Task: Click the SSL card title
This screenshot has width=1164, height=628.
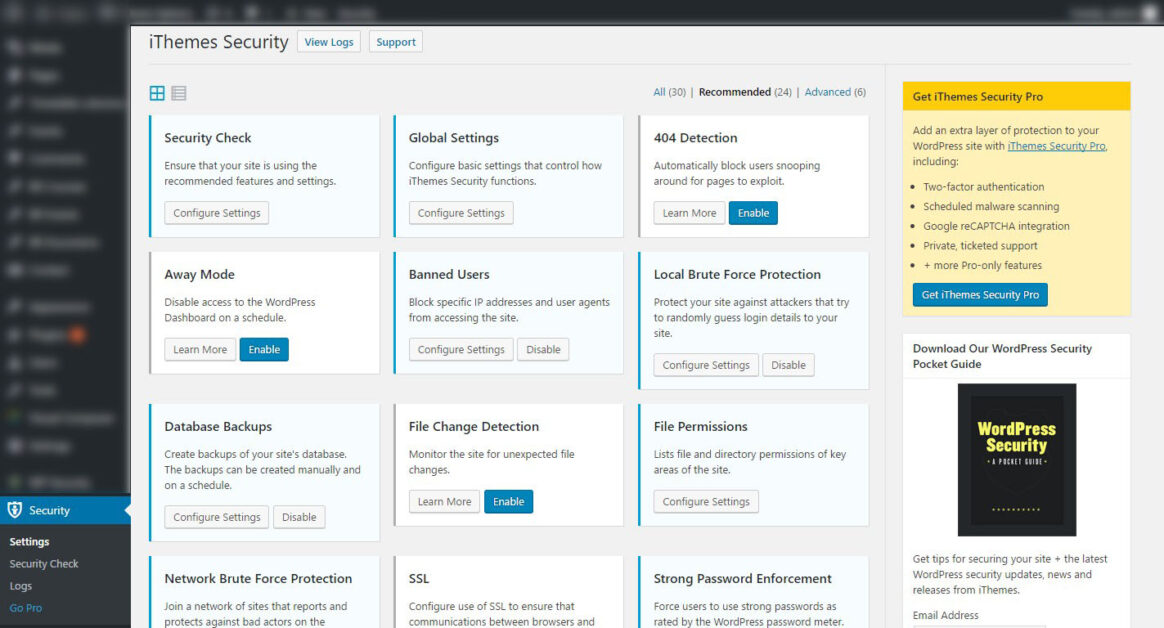Action: (x=419, y=579)
